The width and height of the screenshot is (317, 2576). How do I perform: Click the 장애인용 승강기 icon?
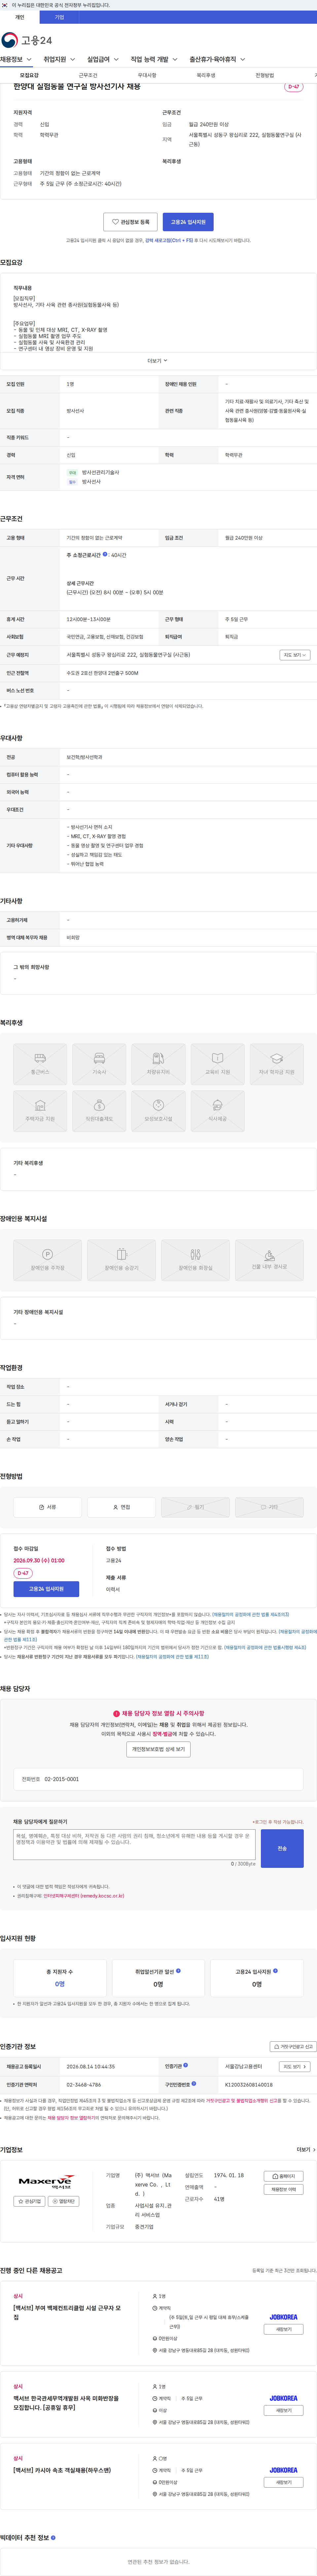(x=121, y=1260)
